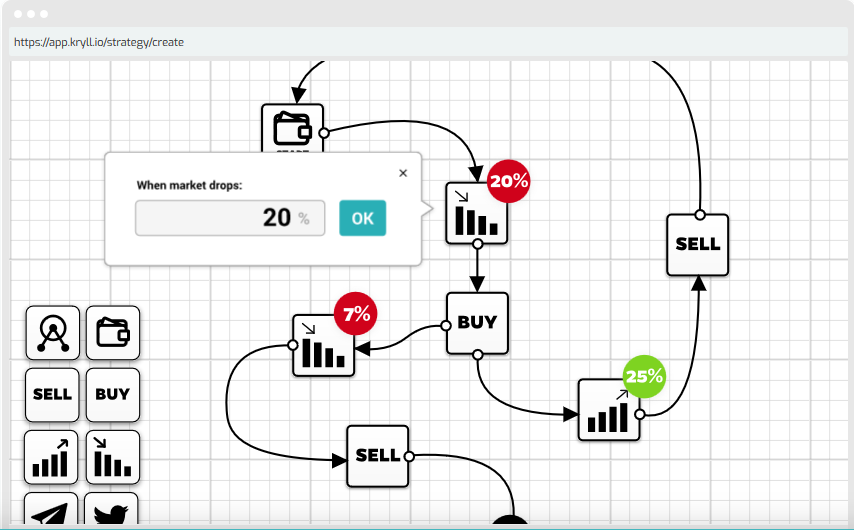The image size is (854, 530).
Task: Select the Twitter bird block in palette
Action: [111, 509]
